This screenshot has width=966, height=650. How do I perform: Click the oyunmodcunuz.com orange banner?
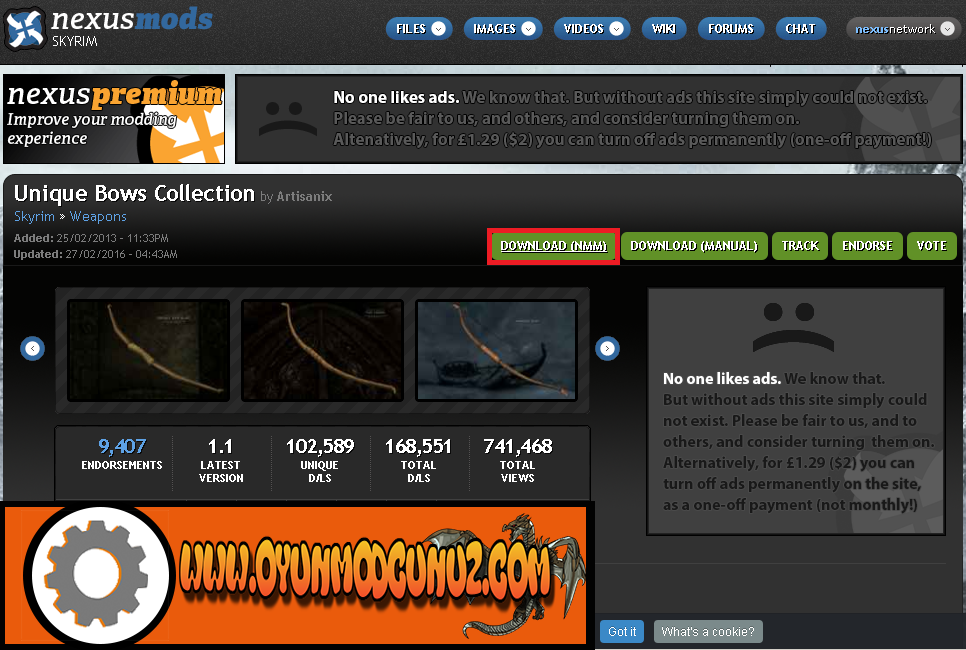point(297,575)
